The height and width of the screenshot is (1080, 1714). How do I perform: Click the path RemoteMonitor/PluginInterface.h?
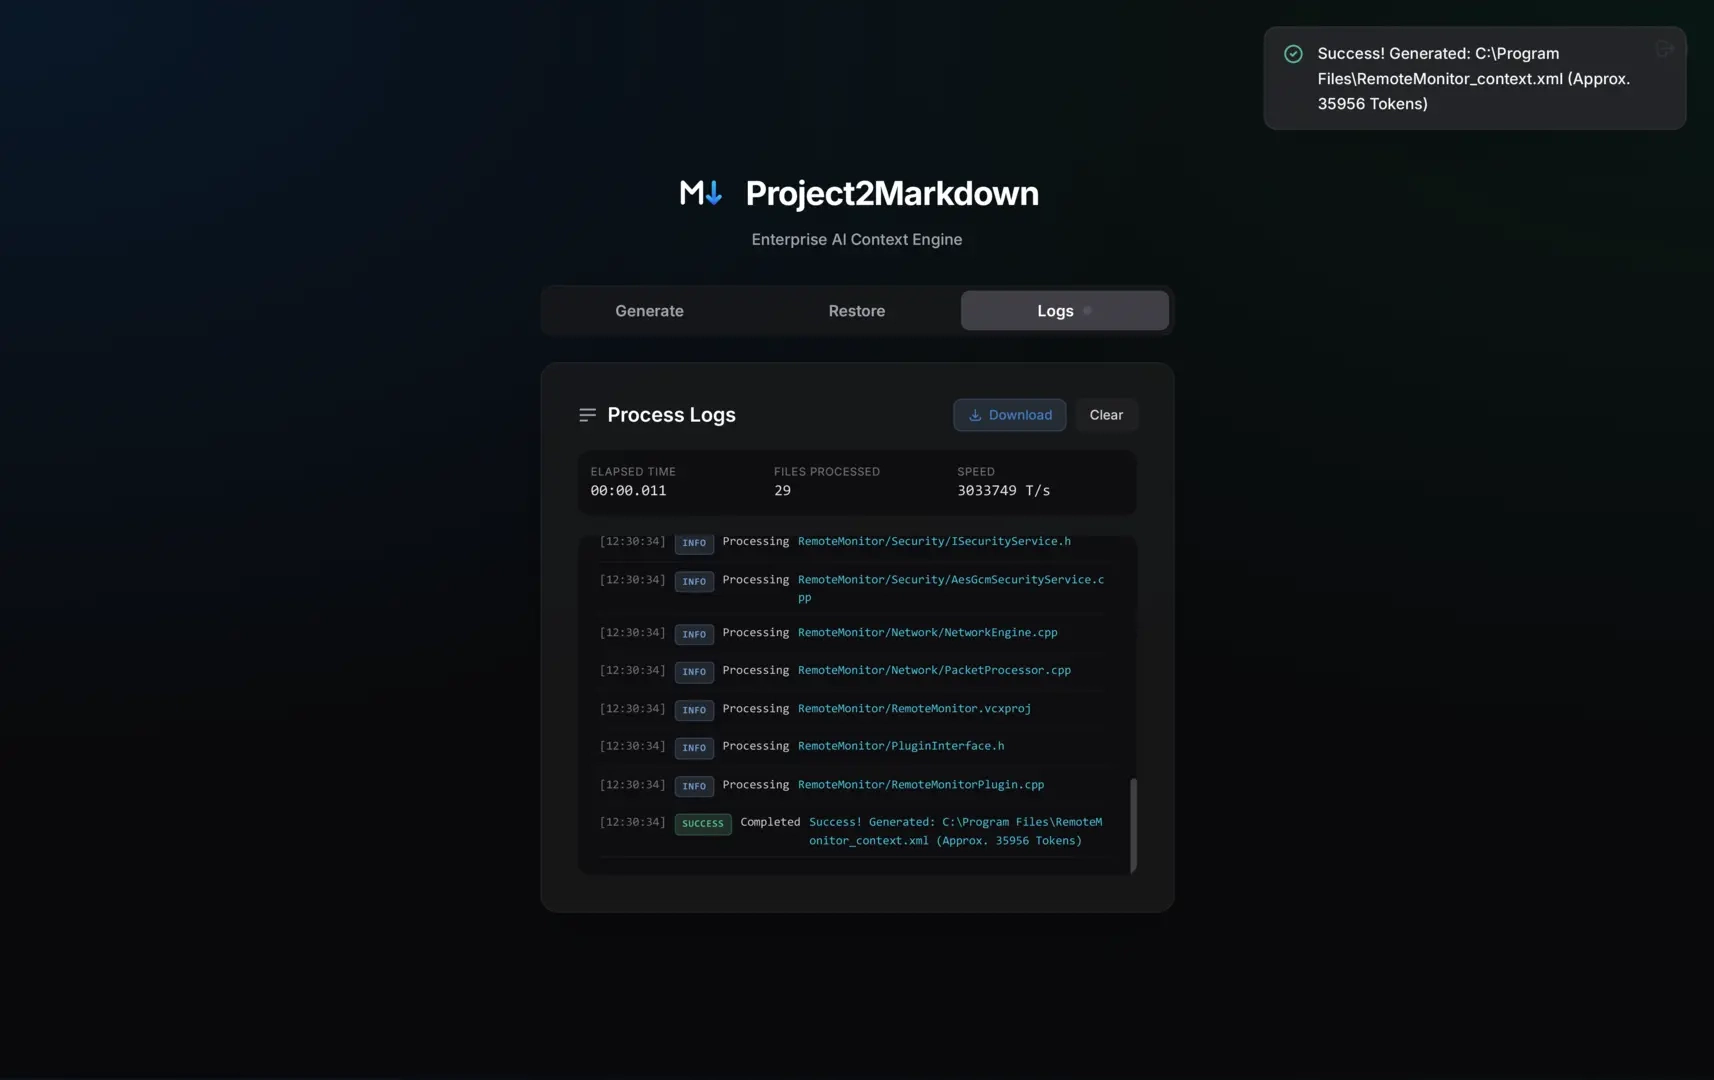pyautogui.click(x=901, y=746)
